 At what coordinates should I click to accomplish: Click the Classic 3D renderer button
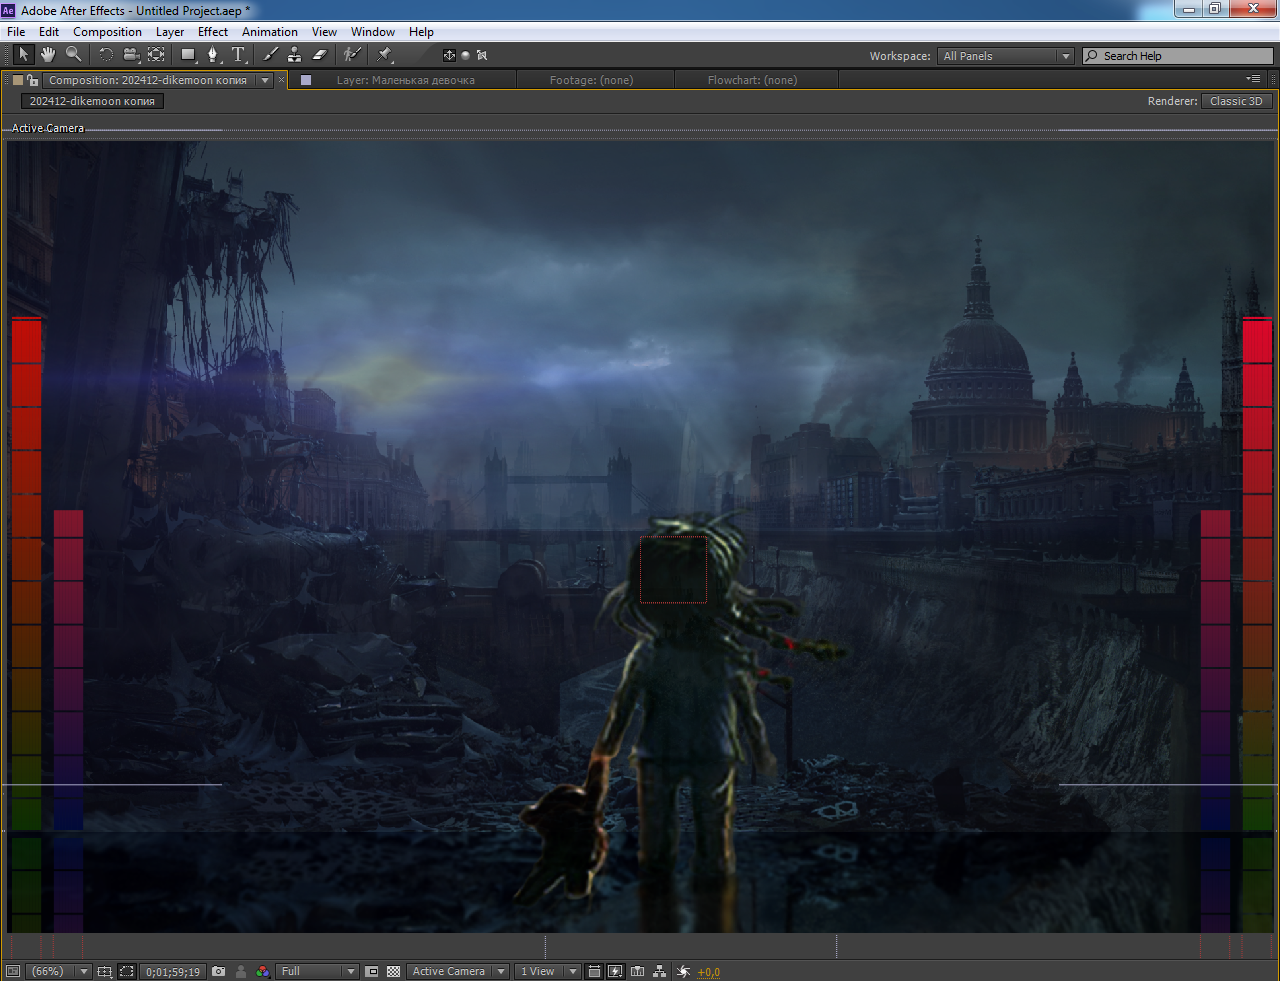point(1236,101)
